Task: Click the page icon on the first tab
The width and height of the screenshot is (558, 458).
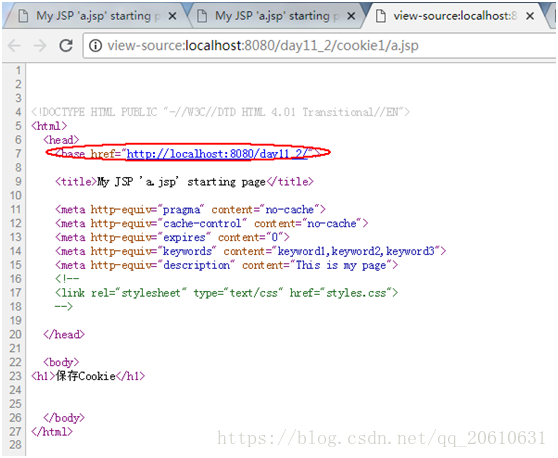Action: tap(23, 16)
